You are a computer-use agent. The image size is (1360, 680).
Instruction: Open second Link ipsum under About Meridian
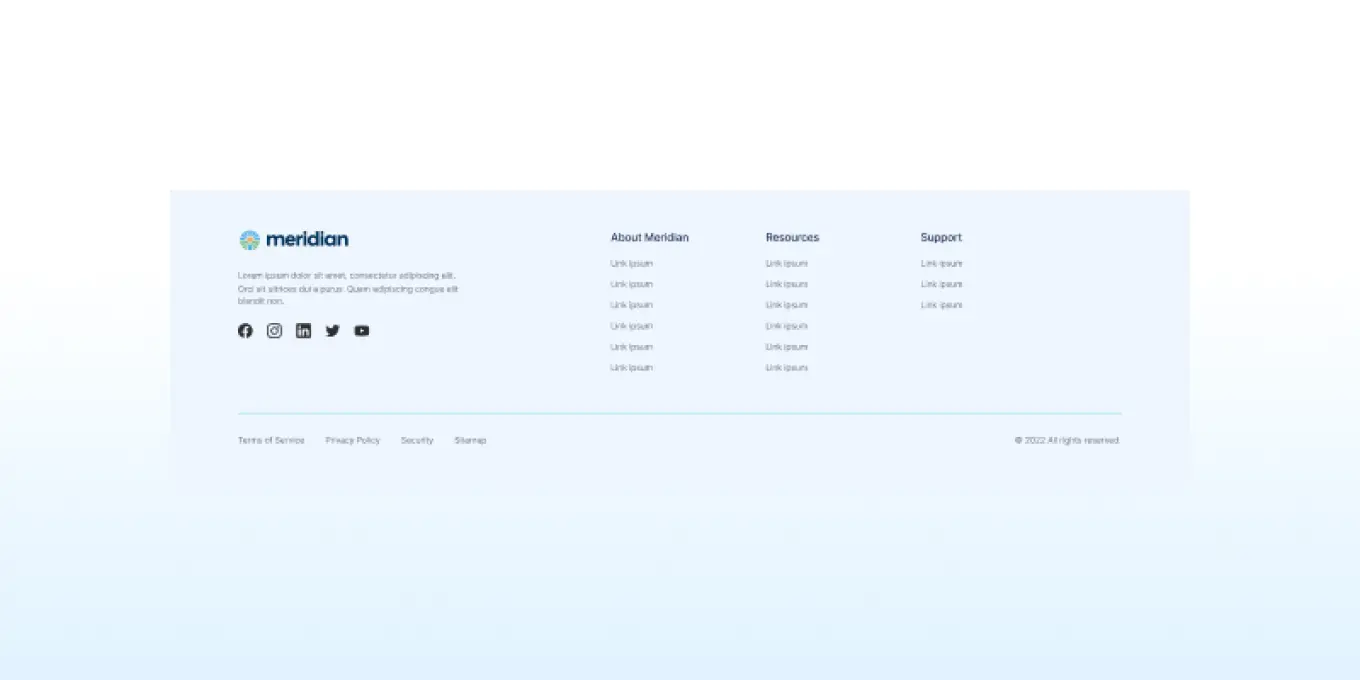click(x=632, y=285)
